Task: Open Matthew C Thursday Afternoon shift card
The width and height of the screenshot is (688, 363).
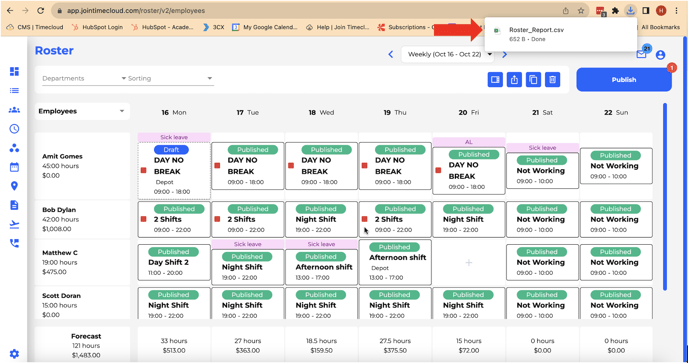Action: coord(395,262)
